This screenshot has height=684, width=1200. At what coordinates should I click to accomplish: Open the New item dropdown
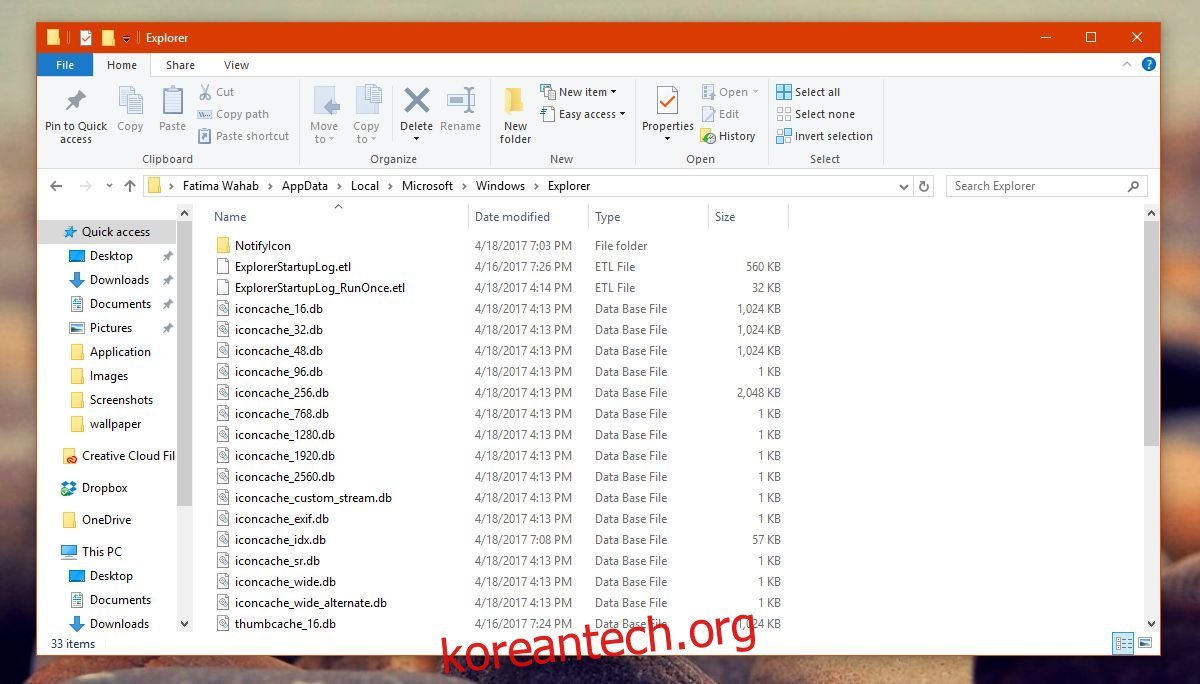click(578, 92)
